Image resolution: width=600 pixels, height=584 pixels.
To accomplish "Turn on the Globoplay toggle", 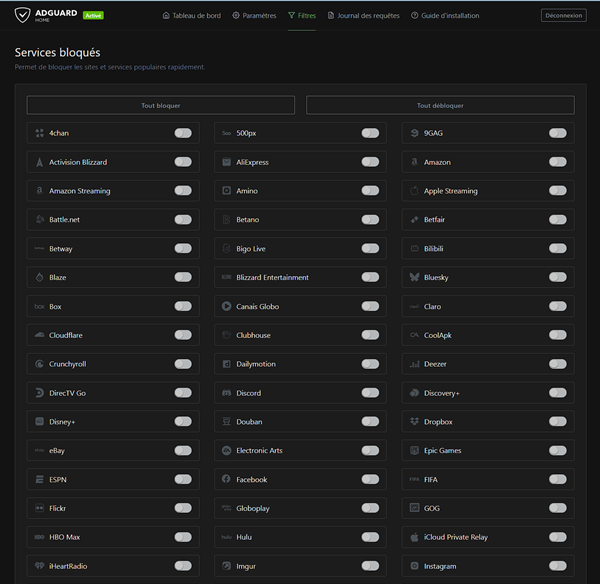I will point(370,508).
